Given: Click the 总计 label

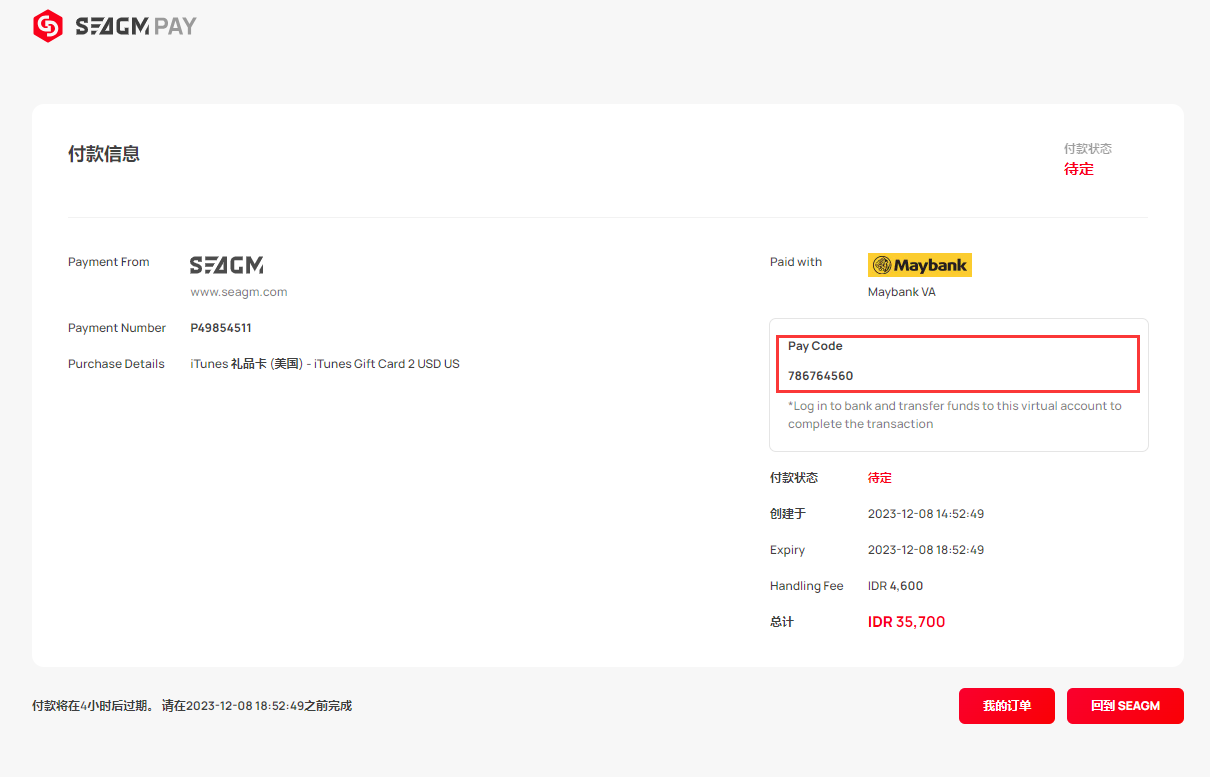Looking at the screenshot, I should [x=782, y=622].
